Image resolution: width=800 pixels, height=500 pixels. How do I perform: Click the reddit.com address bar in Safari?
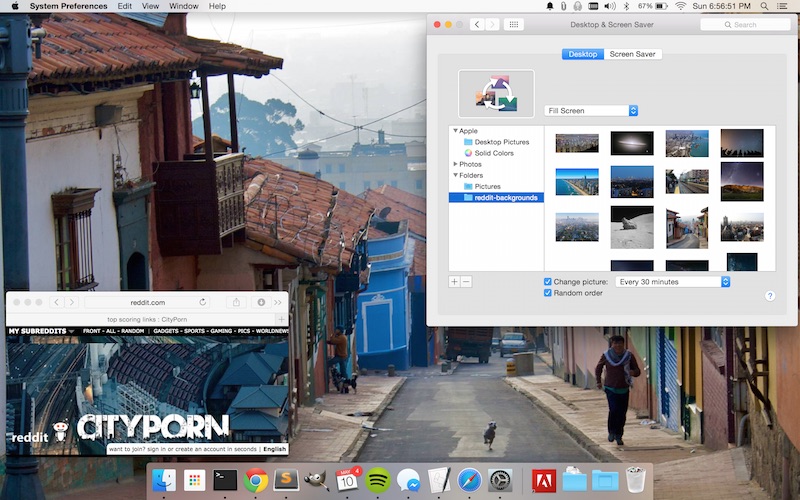(x=147, y=302)
